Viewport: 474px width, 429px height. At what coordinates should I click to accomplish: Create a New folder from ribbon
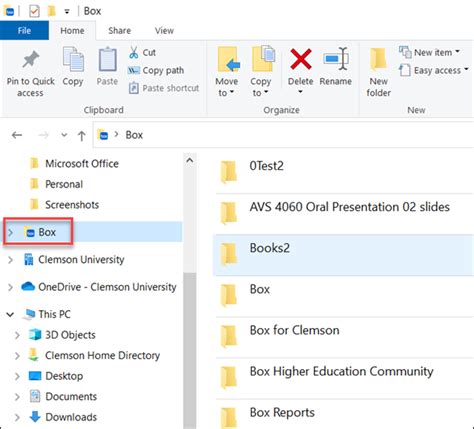coord(379,72)
